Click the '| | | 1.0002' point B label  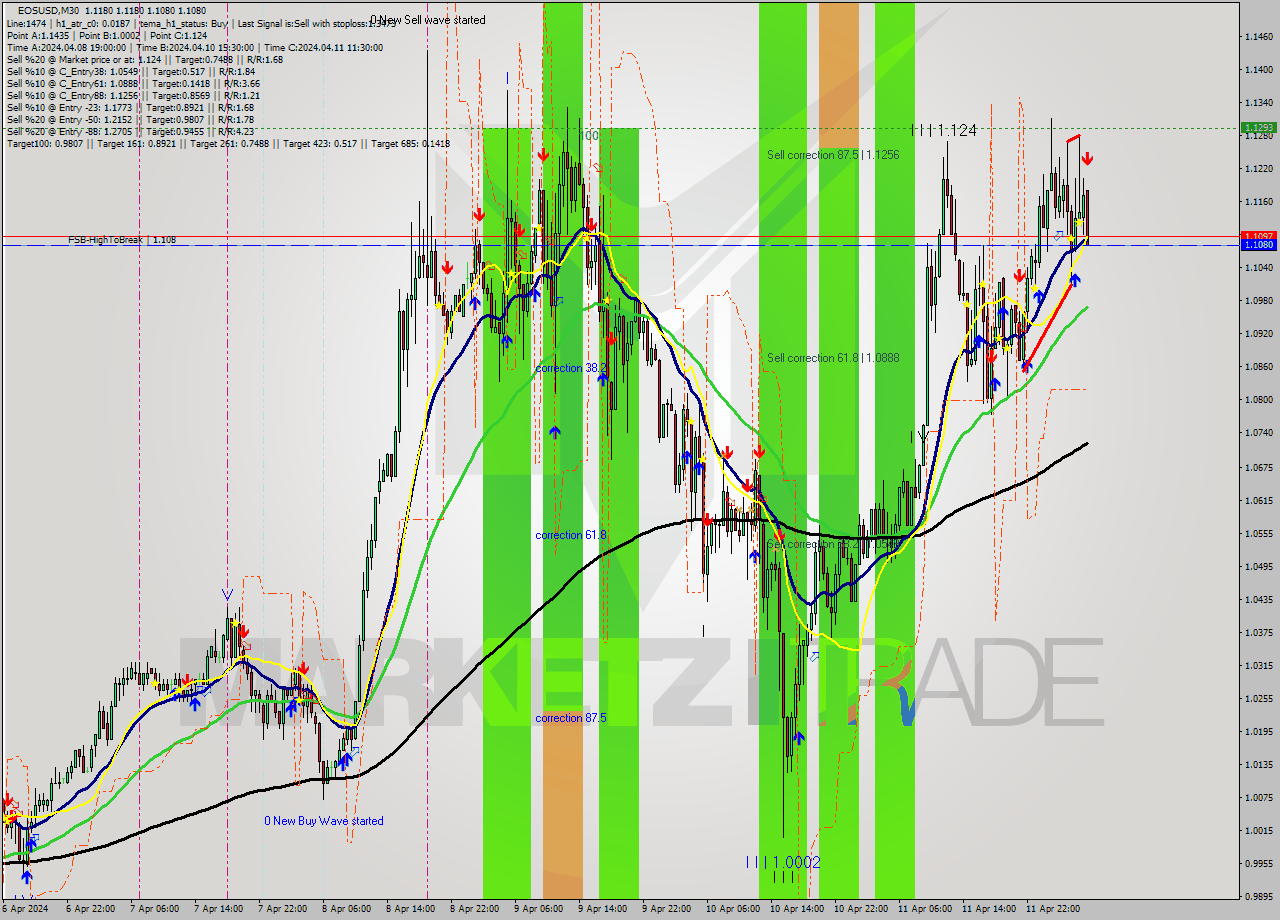[x=783, y=862]
